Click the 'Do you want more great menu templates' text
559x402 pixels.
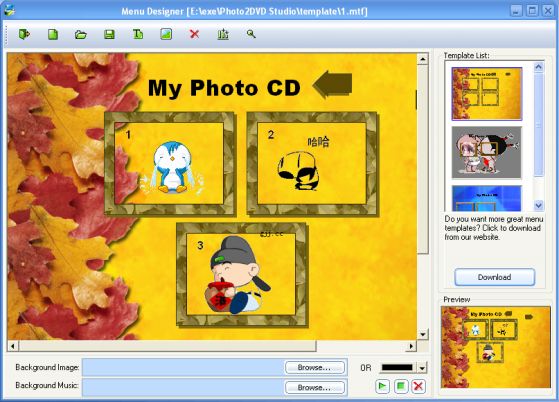point(494,228)
